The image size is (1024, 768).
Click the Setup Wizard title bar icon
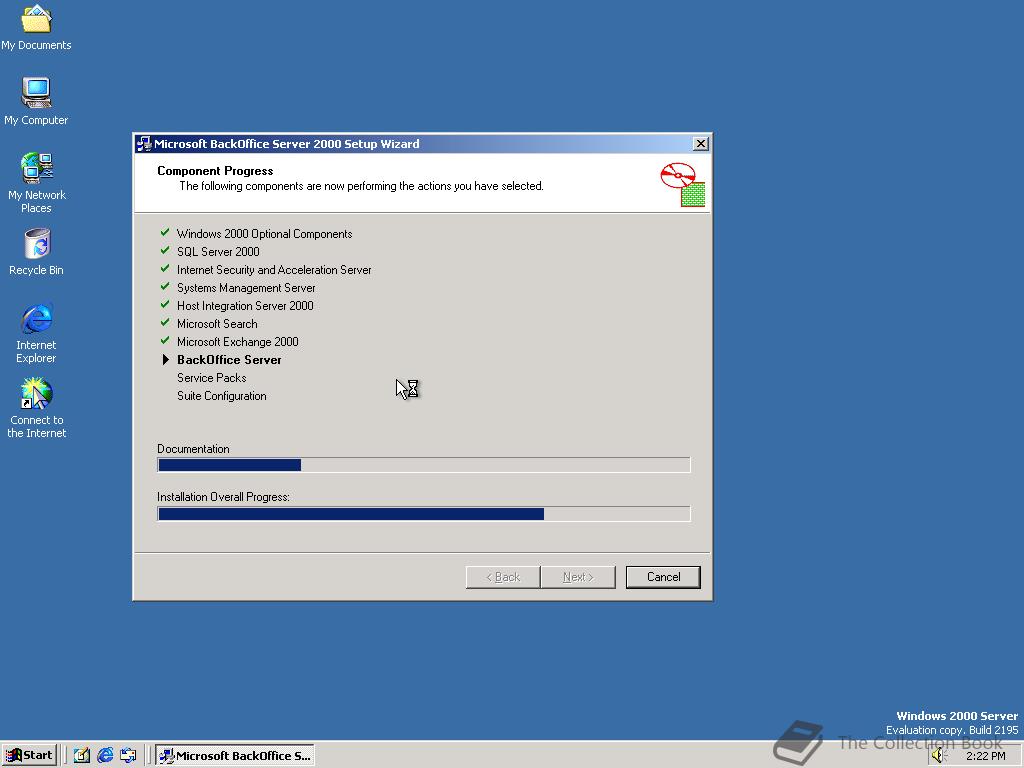144,144
